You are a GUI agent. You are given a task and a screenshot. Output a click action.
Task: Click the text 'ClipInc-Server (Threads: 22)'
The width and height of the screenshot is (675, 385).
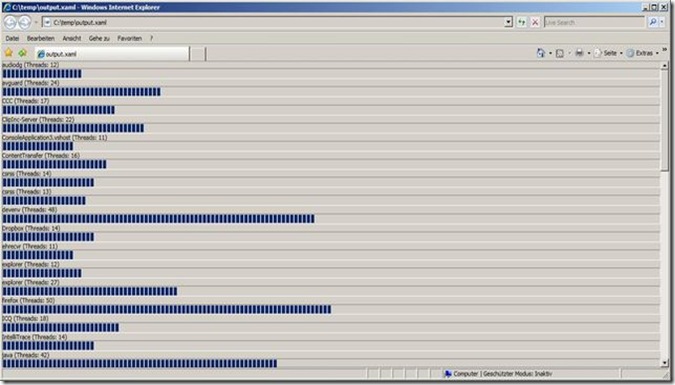(38, 119)
